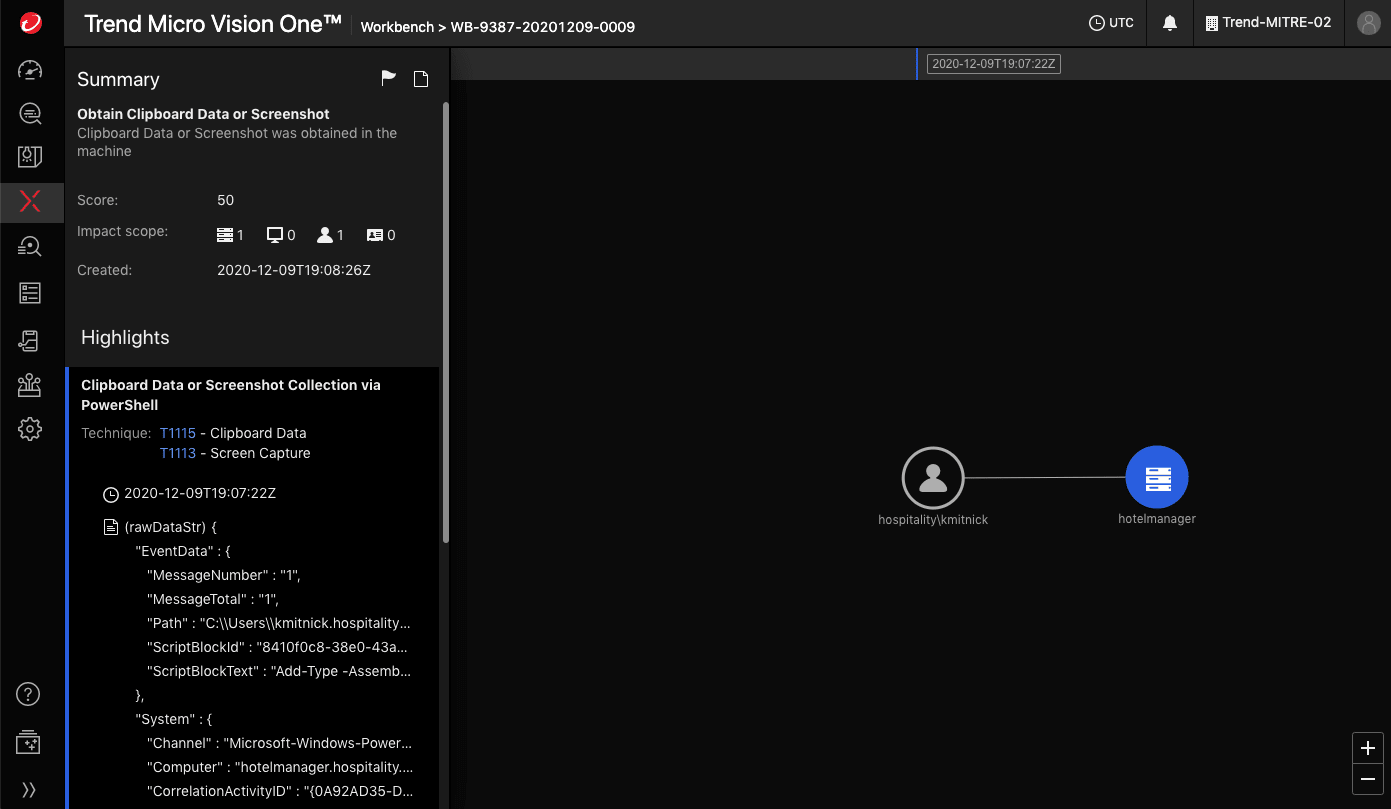Open the dashboard gauge icon in sidebar
Viewport: 1391px width, 809px height.
pyautogui.click(x=30, y=70)
